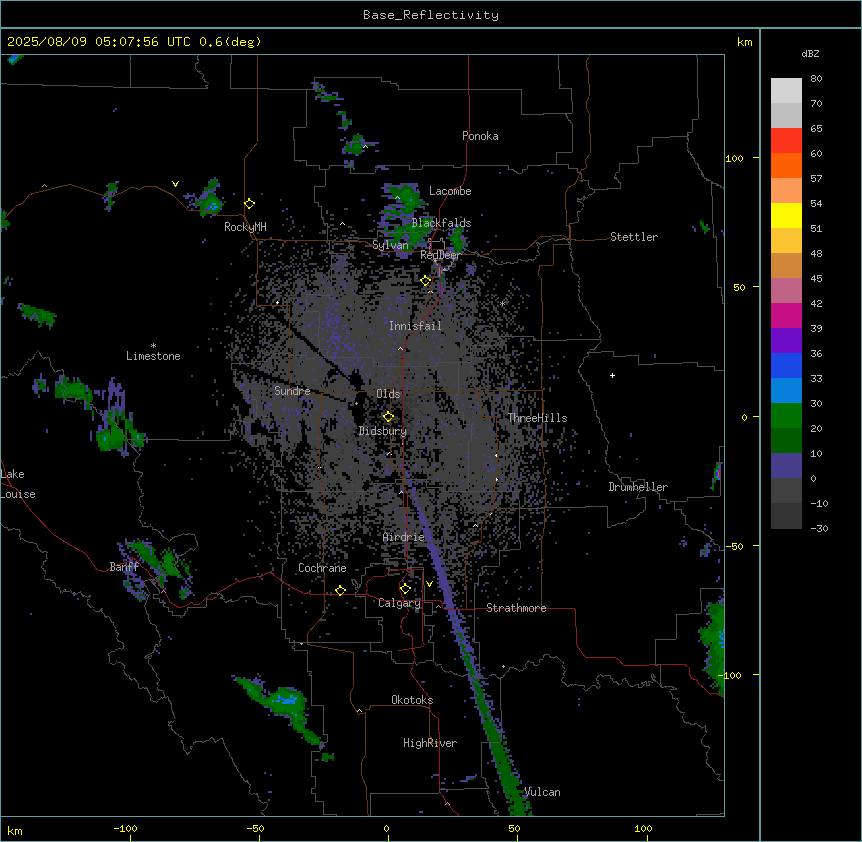Select the bright green 30-20 dBZ legend color
The image size is (862, 842).
pos(786,416)
